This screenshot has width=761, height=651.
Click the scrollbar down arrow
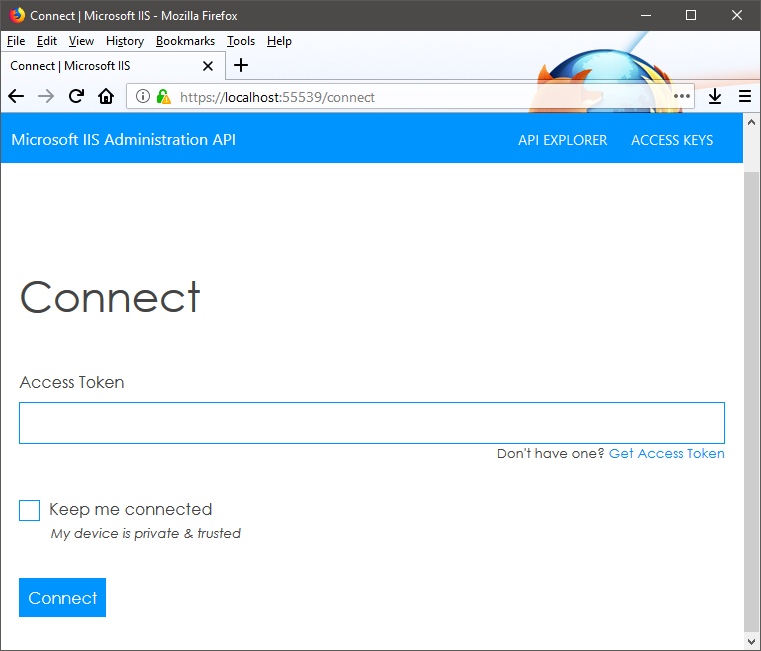(x=752, y=640)
